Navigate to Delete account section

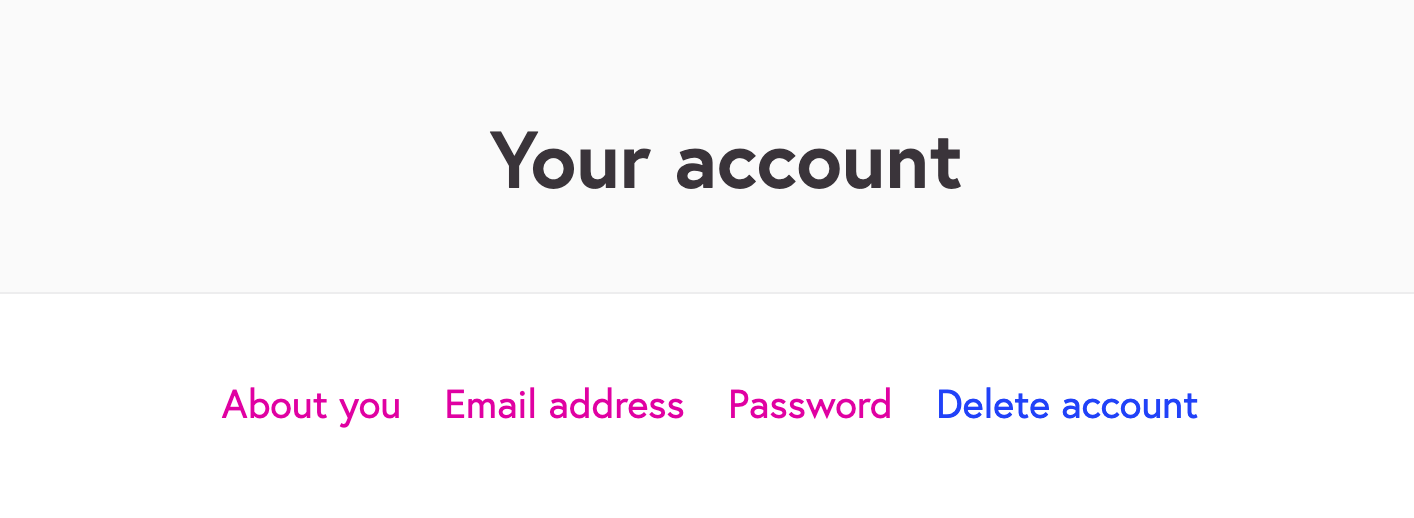pos(1067,405)
